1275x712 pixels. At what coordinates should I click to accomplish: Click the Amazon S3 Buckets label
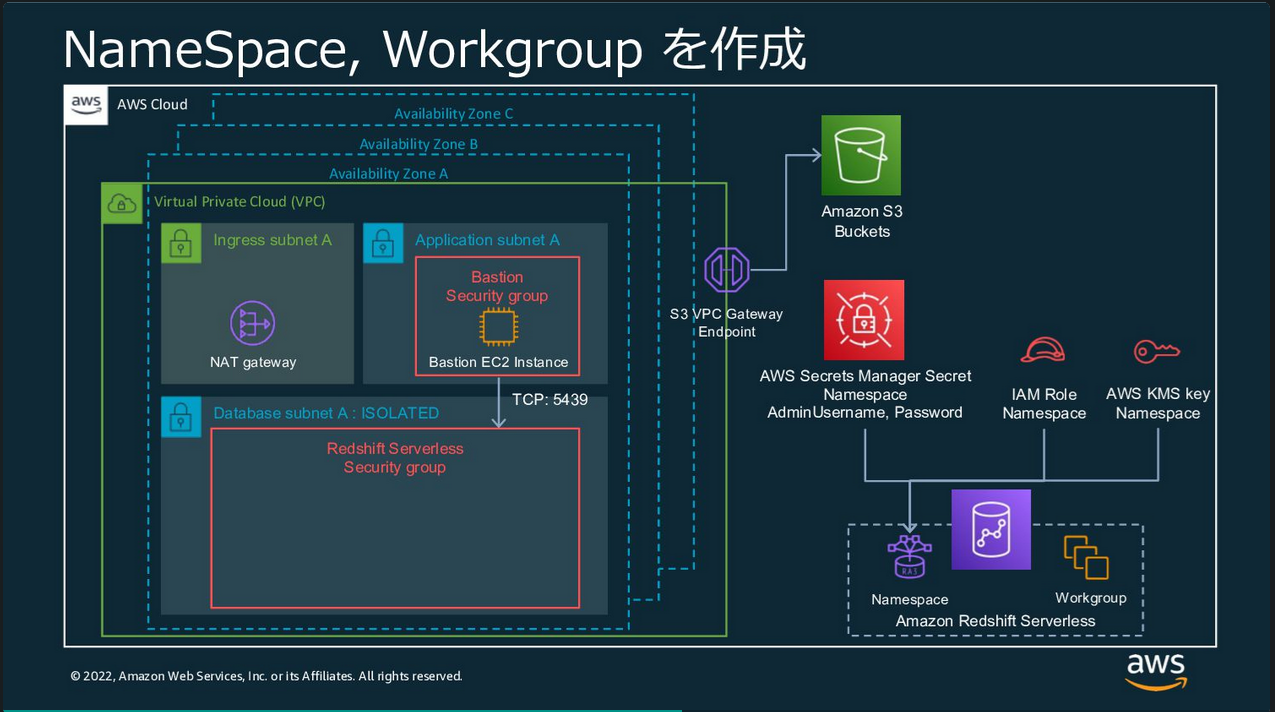862,221
